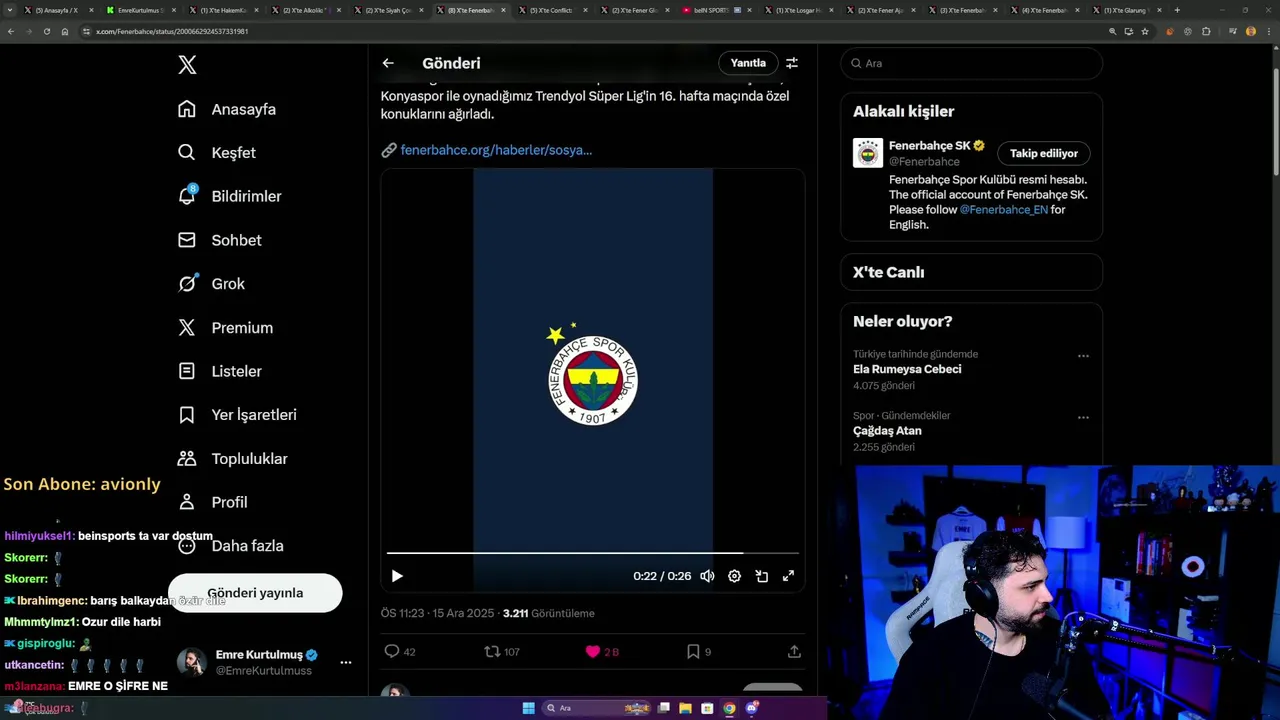Viewport: 1280px width, 720px height.
Task: Open views count 3.211 Görüntüleme
Action: [548, 613]
